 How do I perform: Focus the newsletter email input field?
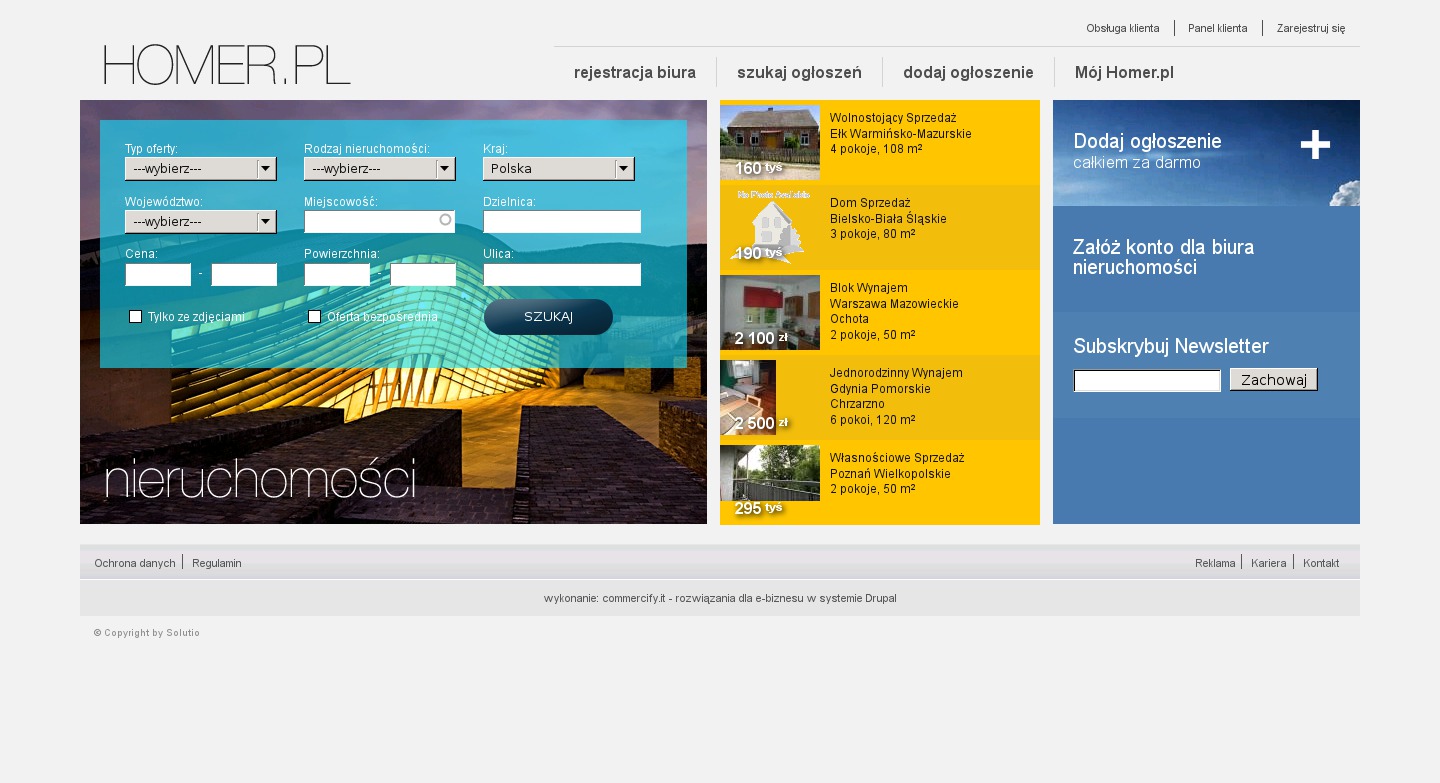1147,381
